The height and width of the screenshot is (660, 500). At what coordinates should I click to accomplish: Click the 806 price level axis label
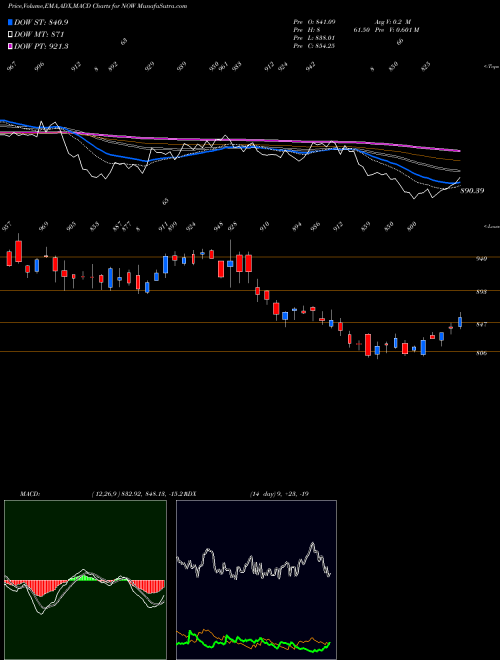click(481, 353)
